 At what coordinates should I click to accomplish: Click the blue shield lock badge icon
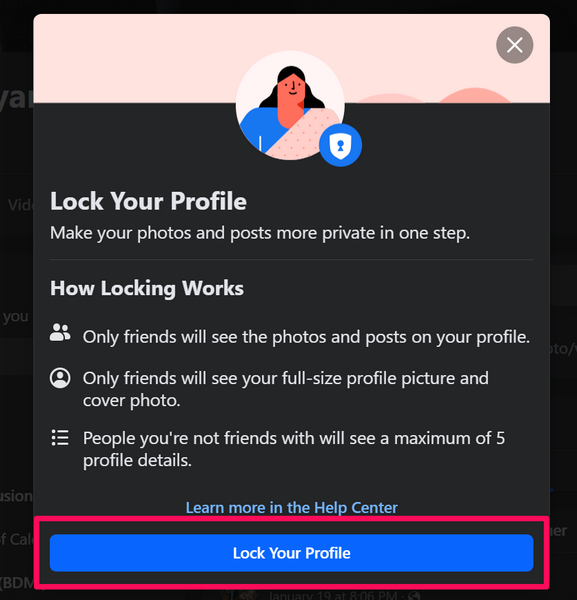click(x=340, y=145)
